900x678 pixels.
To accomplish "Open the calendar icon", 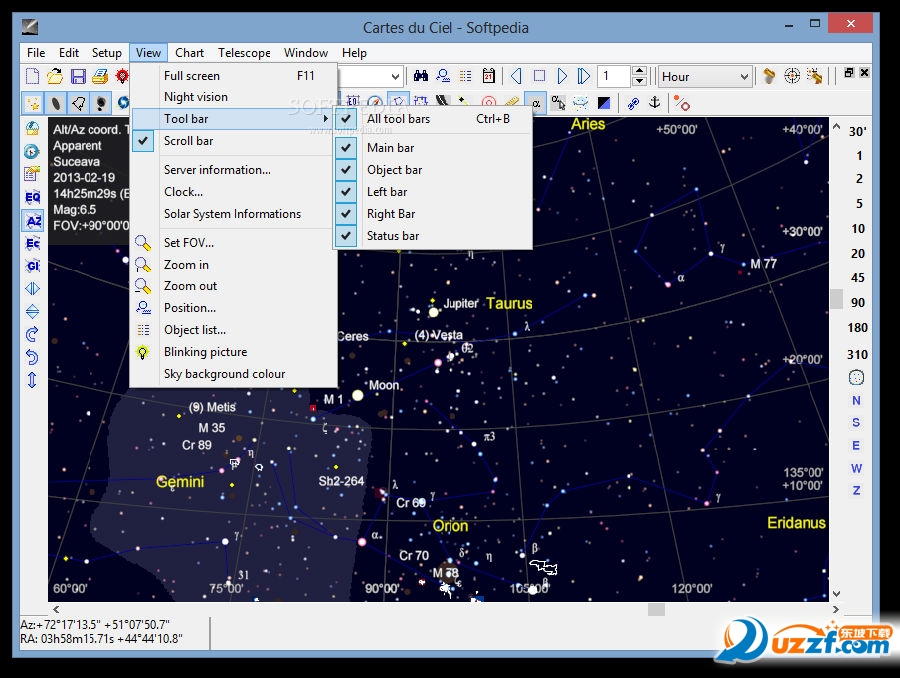I will pos(488,76).
